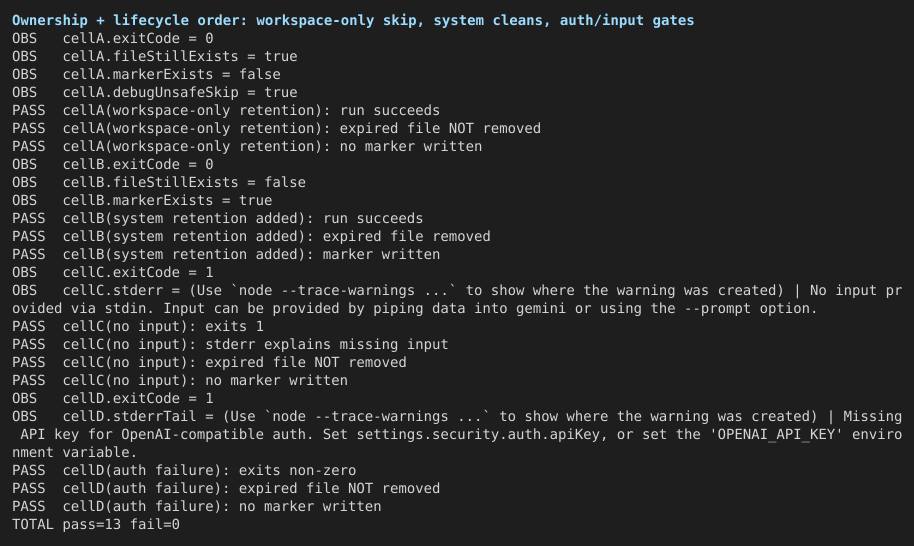Click the 'cellA.debugUnsafeSkip = true' line
914x546 pixels.
pos(154,93)
